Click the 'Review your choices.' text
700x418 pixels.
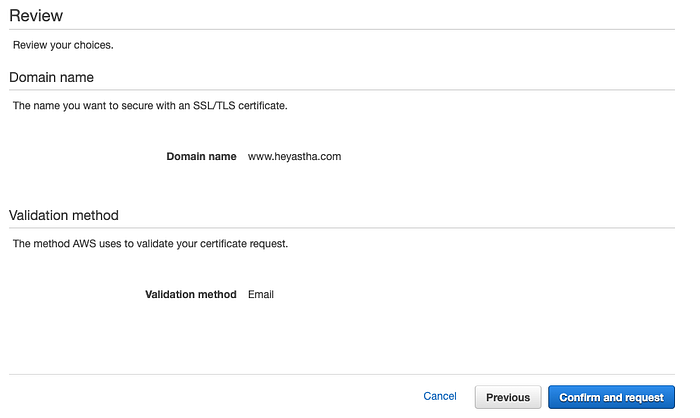[x=63, y=45]
